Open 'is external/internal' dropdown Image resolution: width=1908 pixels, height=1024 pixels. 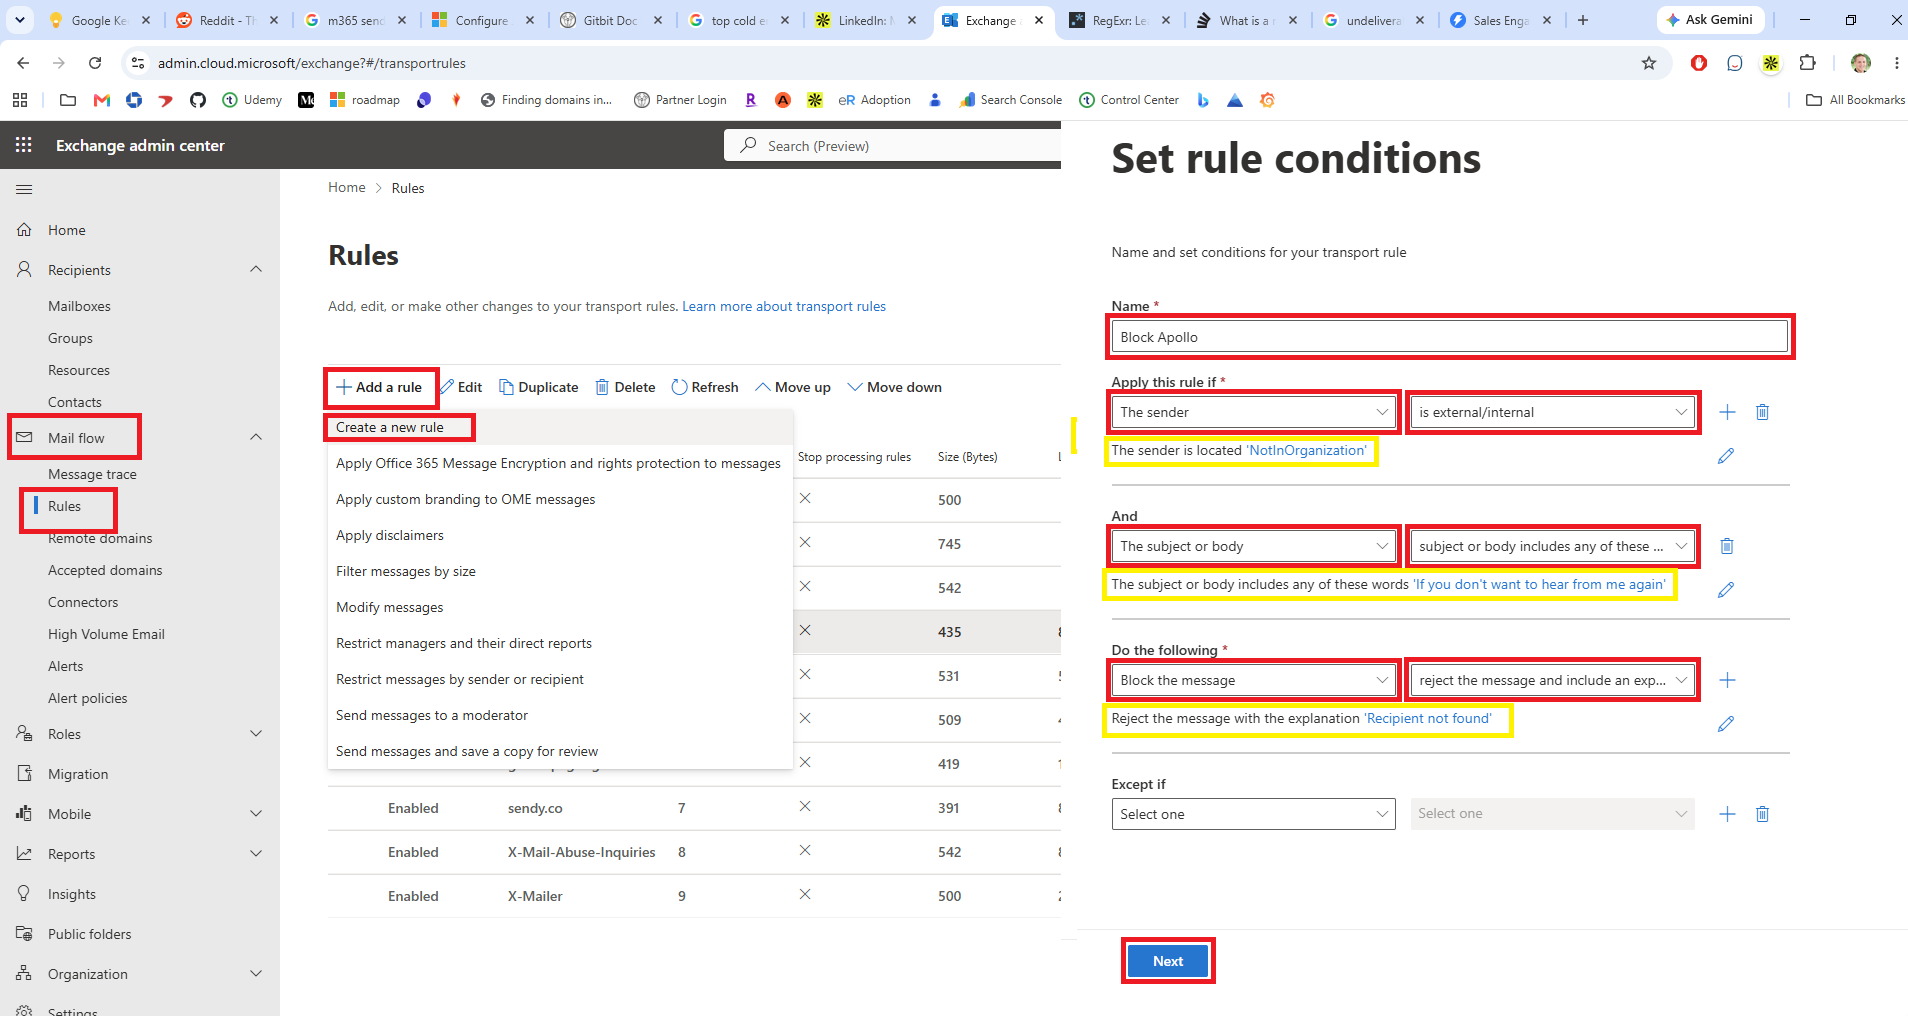(1552, 412)
